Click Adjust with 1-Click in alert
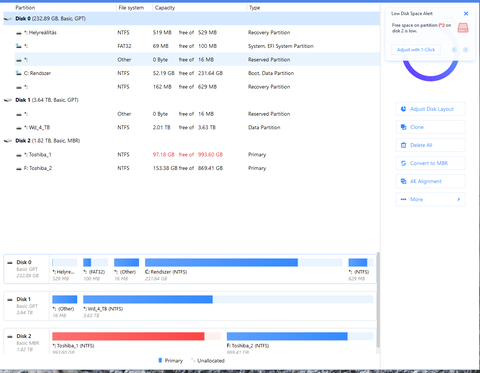480x373 pixels. click(x=416, y=50)
